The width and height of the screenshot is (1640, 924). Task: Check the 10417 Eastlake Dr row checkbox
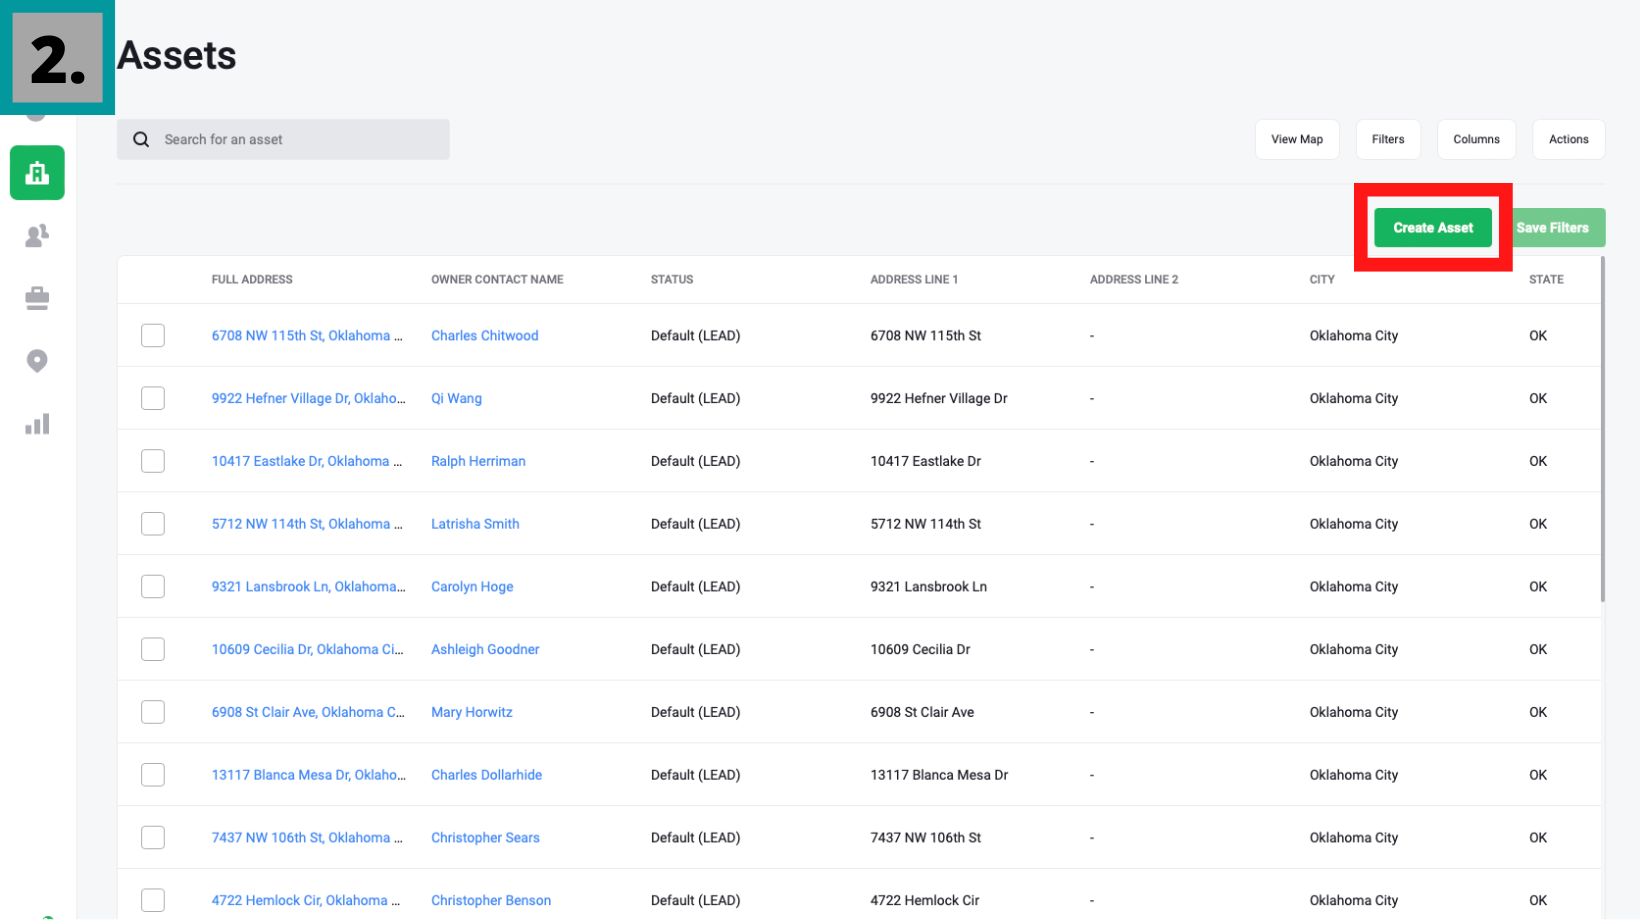click(x=153, y=461)
